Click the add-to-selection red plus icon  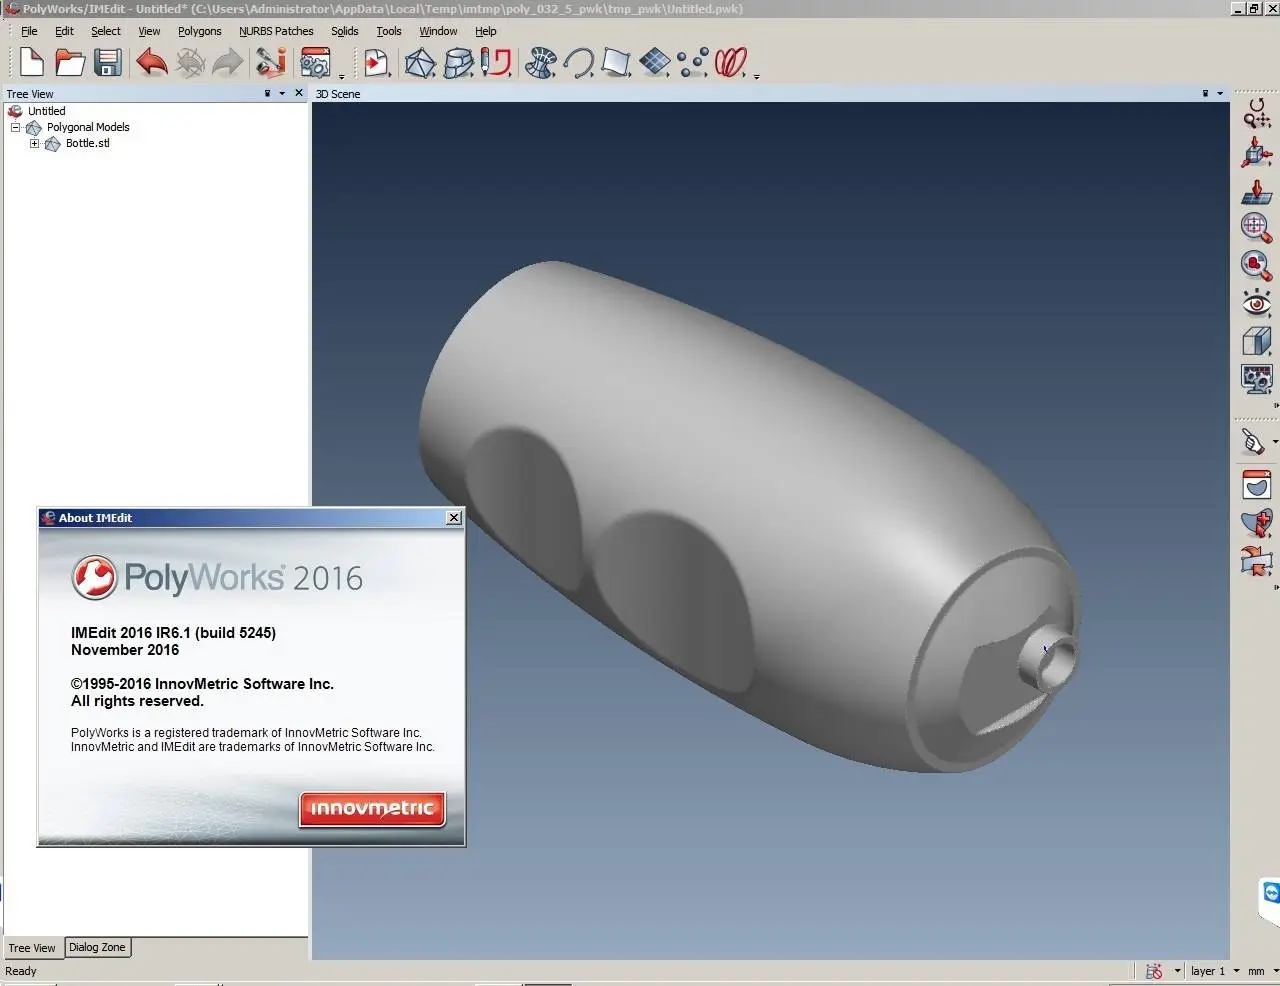coord(1257,523)
